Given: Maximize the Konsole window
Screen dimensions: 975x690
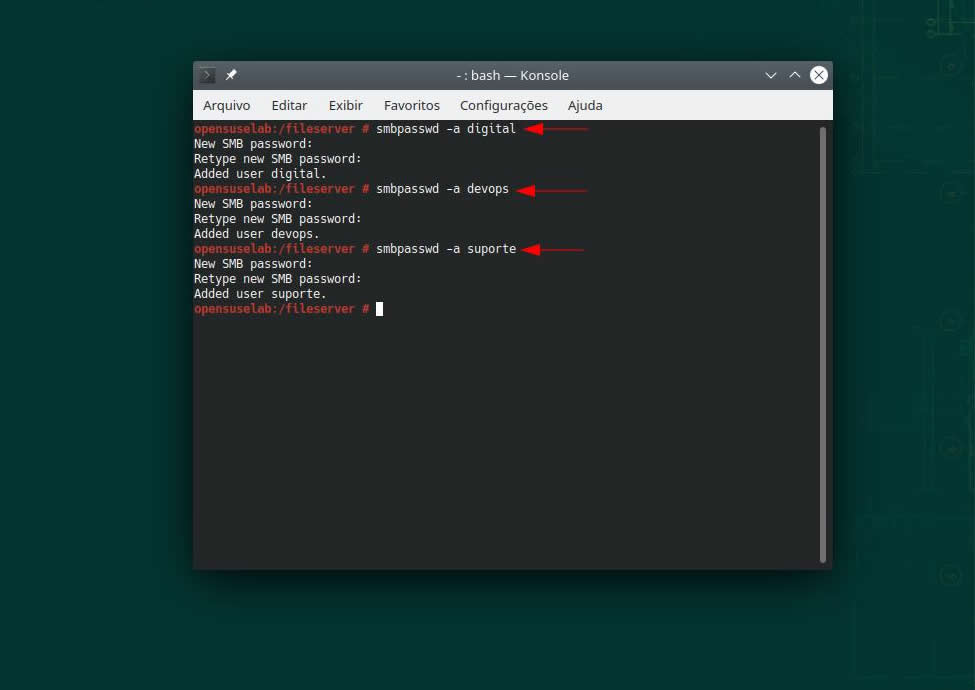Looking at the screenshot, I should [795, 75].
